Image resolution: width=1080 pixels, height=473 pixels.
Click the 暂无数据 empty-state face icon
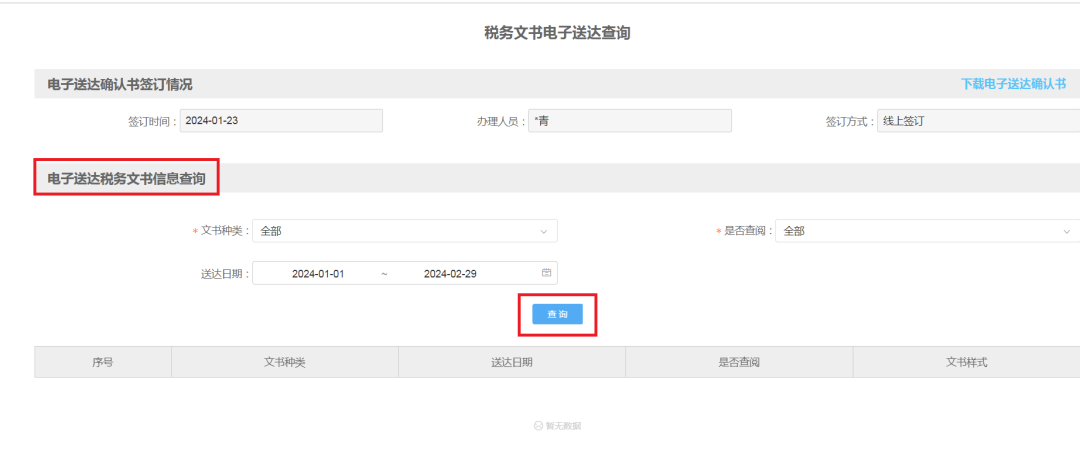pyautogui.click(x=538, y=426)
